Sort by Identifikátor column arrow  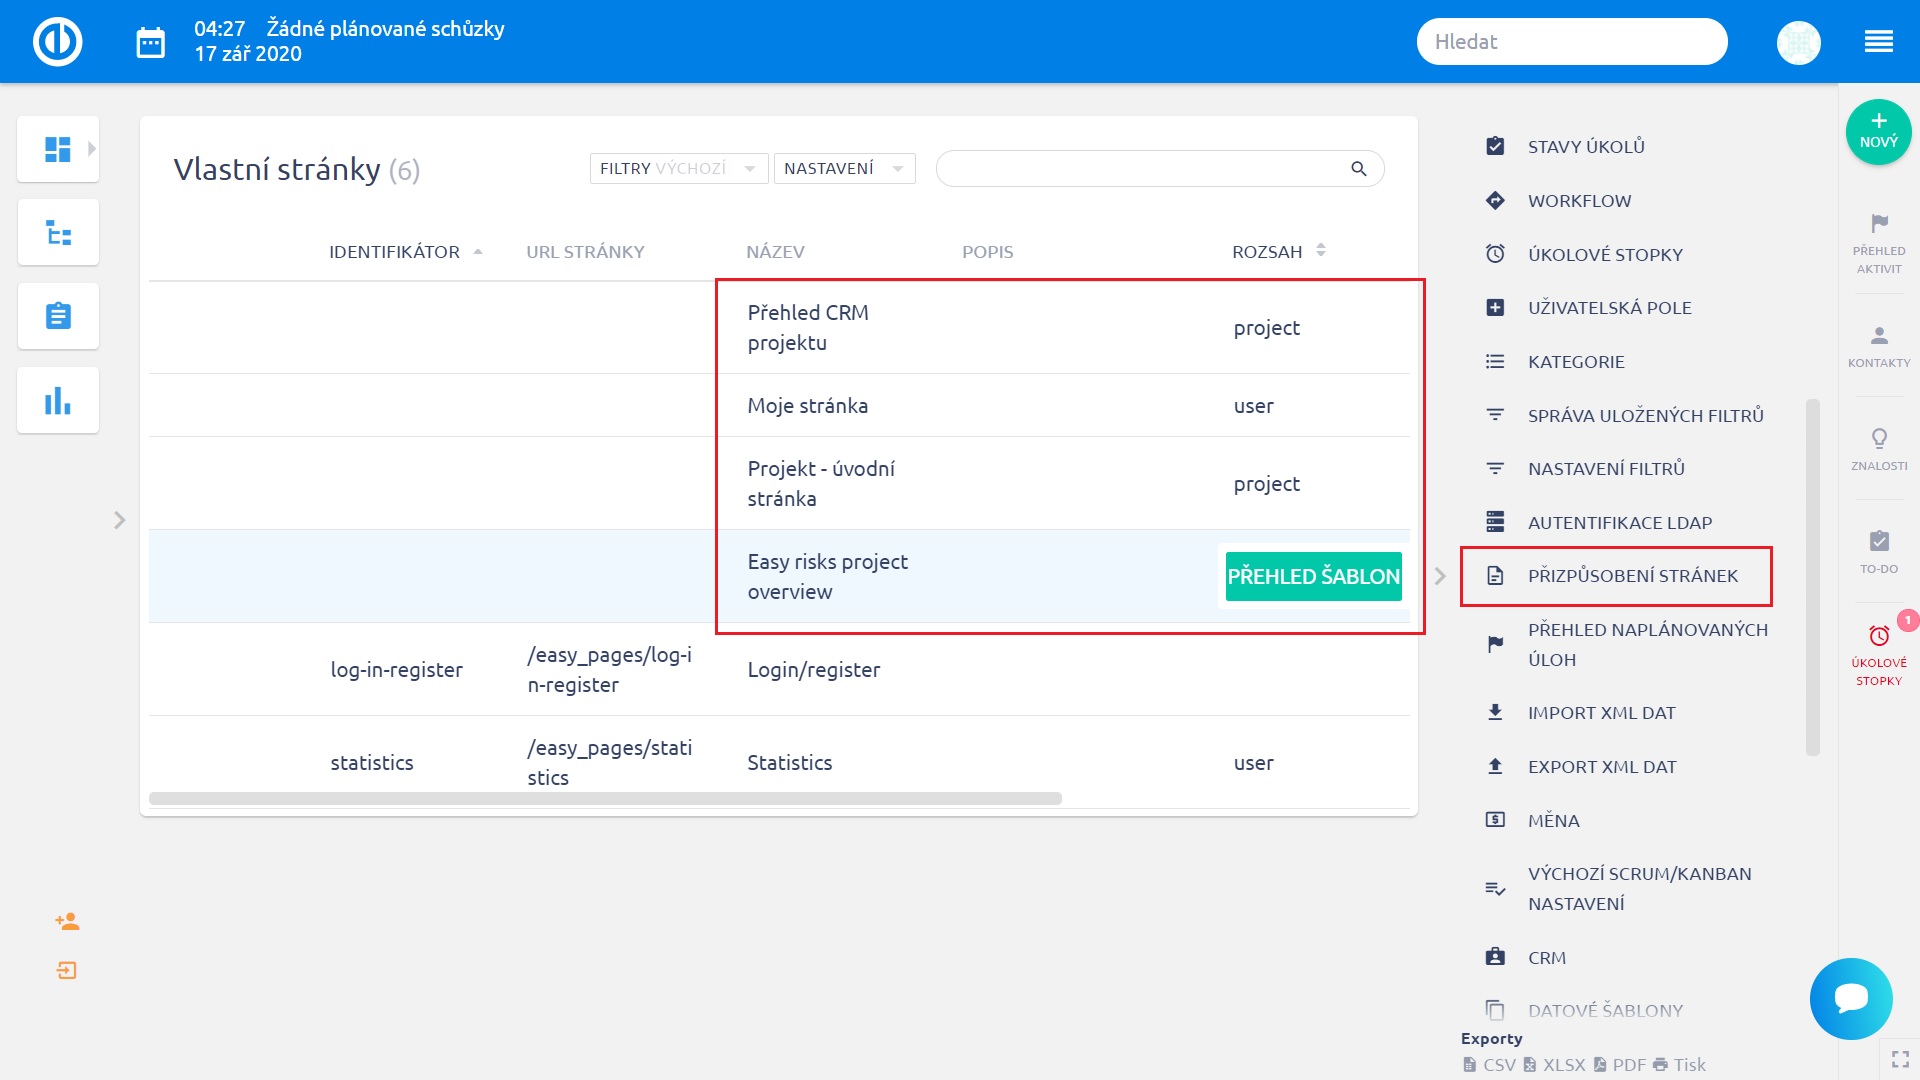pos(478,252)
